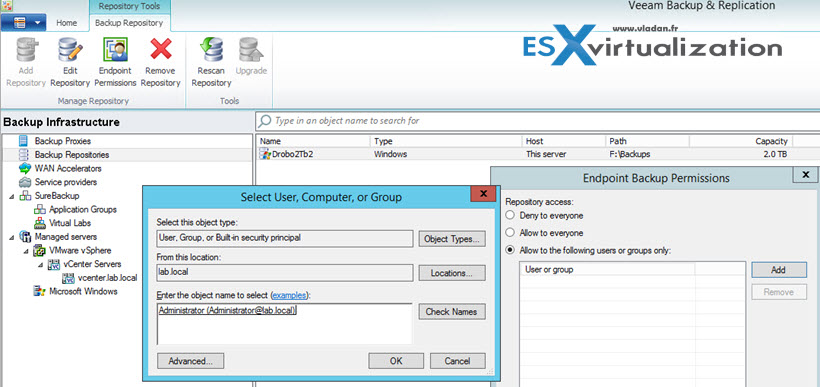The image size is (820, 387).
Task: Click the Managed servers icon
Action: coord(25,236)
